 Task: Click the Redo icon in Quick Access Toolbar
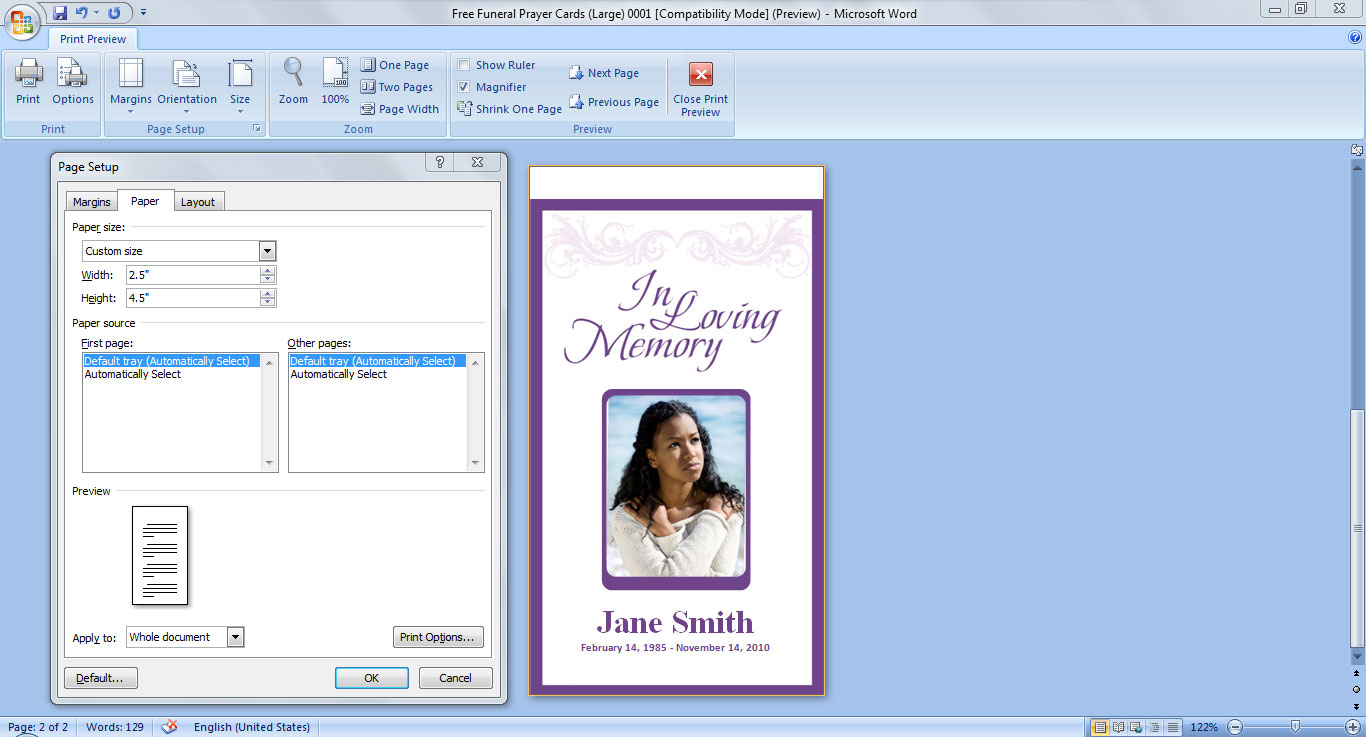pos(114,13)
